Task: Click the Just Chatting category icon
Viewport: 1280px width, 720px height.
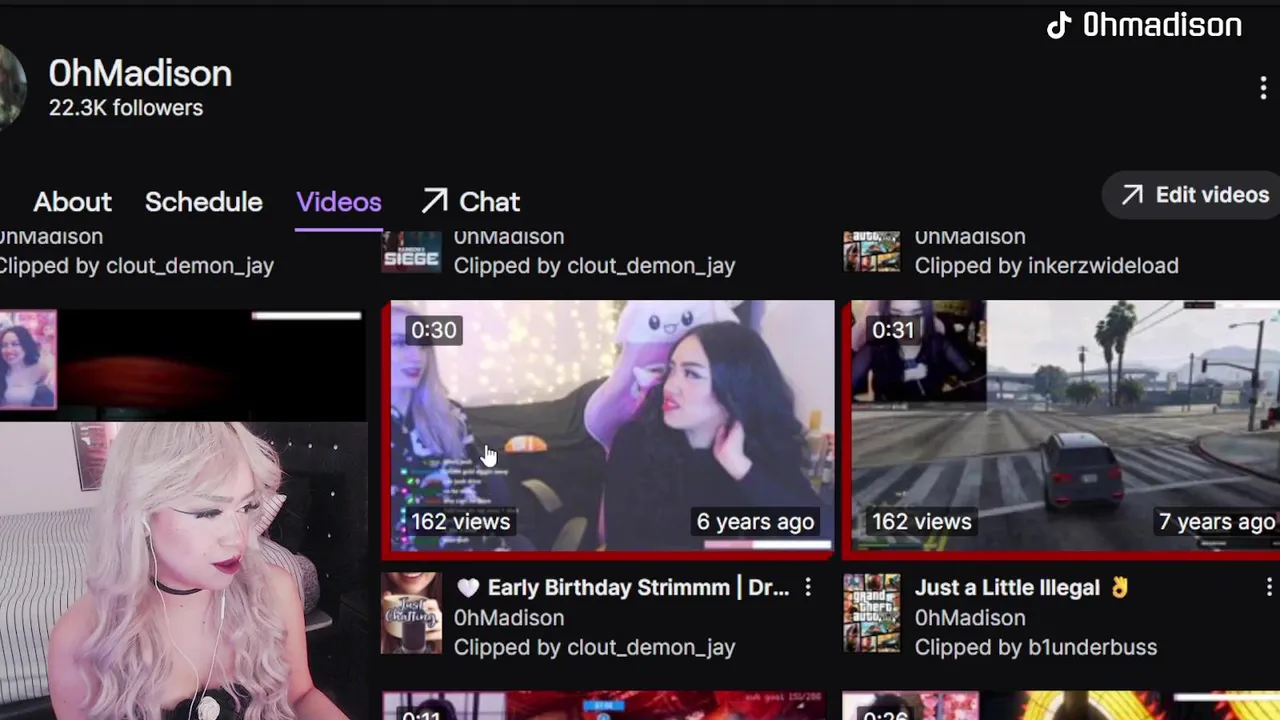Action: (x=411, y=613)
